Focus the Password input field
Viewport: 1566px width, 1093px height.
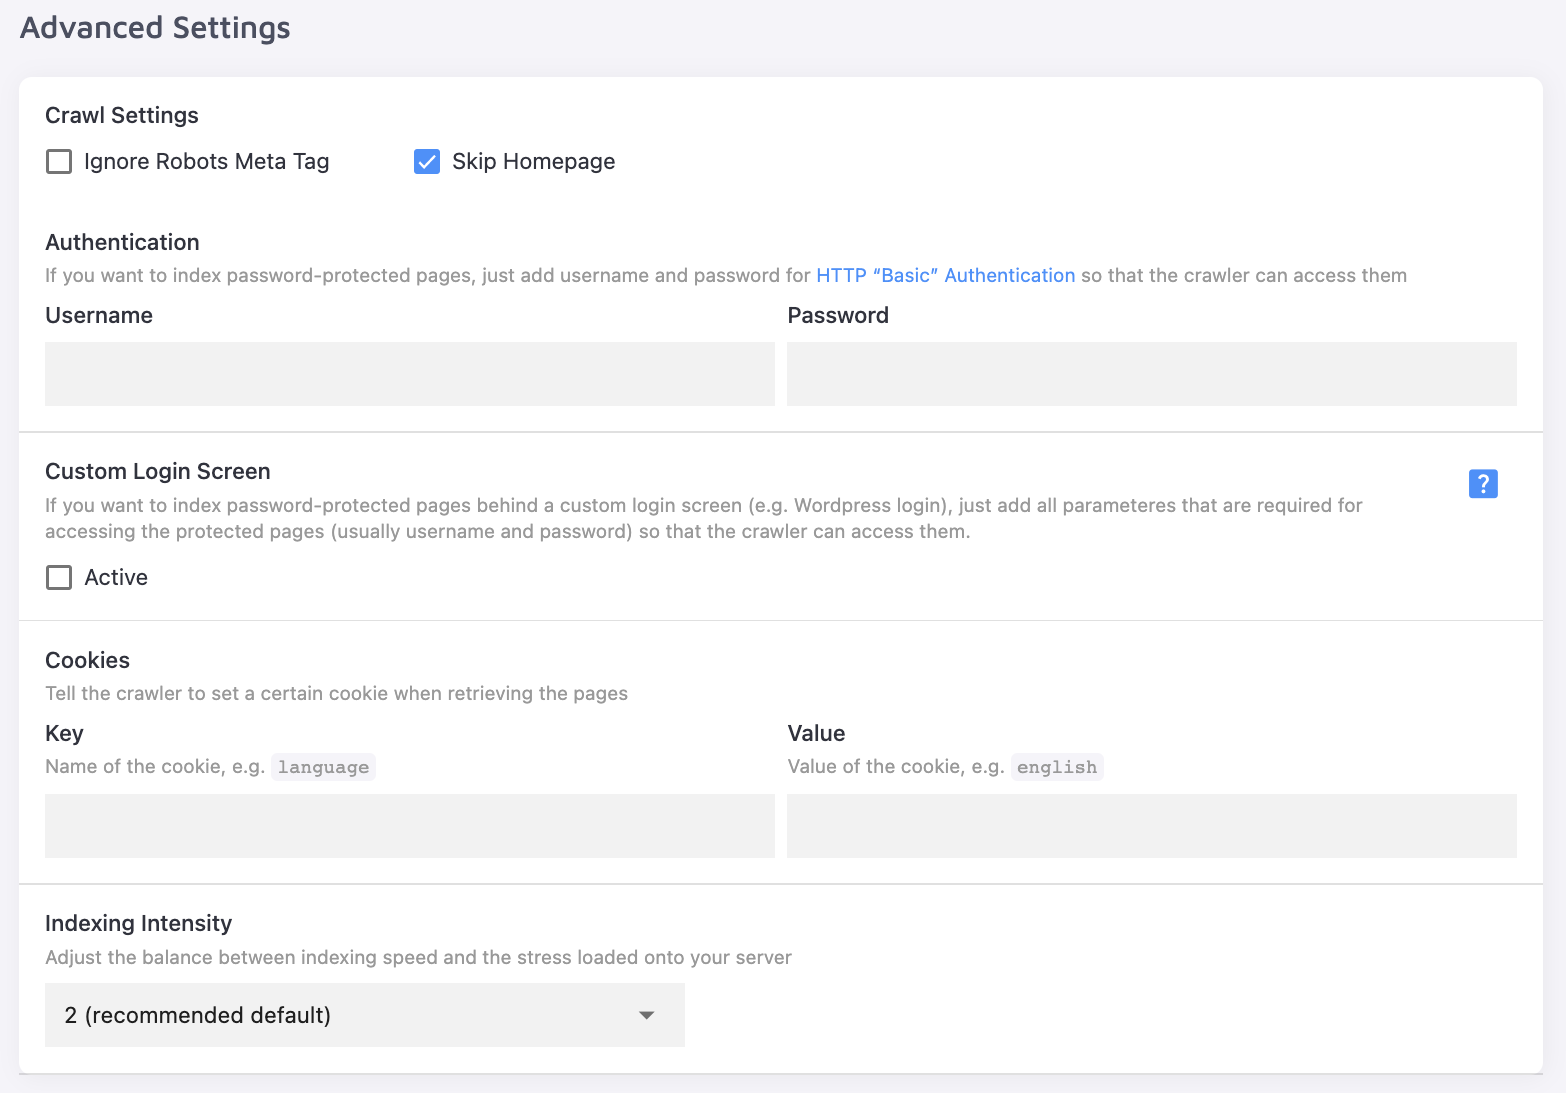click(x=1151, y=374)
